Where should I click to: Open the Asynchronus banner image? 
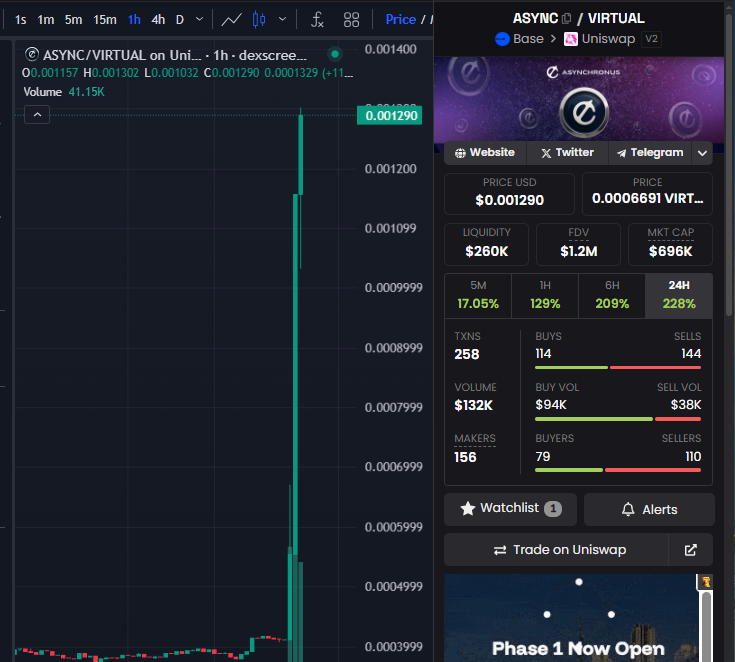579,99
